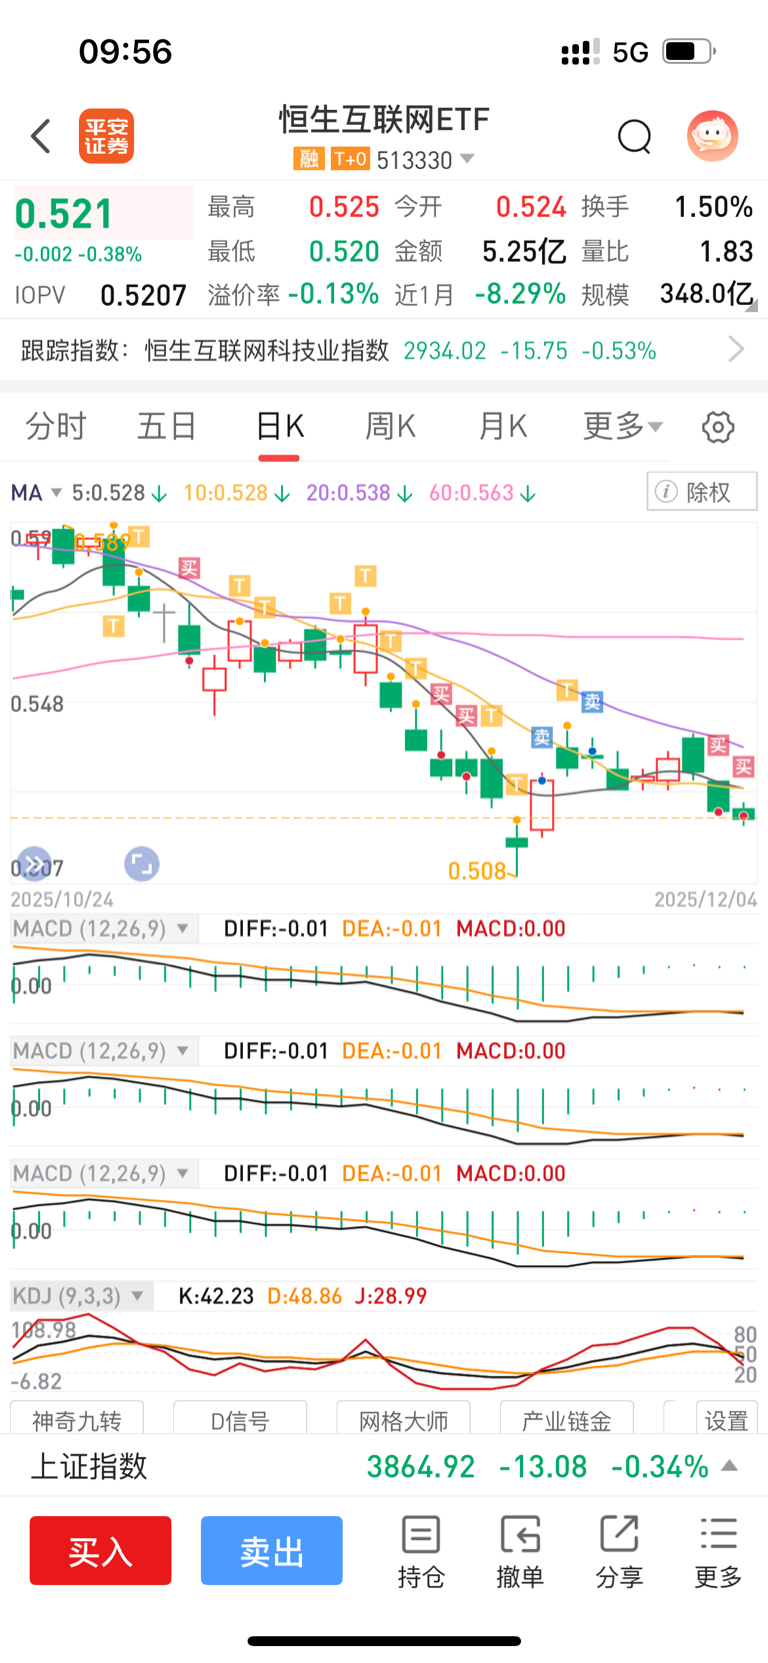Tap the fullscreen chart icon

142,864
